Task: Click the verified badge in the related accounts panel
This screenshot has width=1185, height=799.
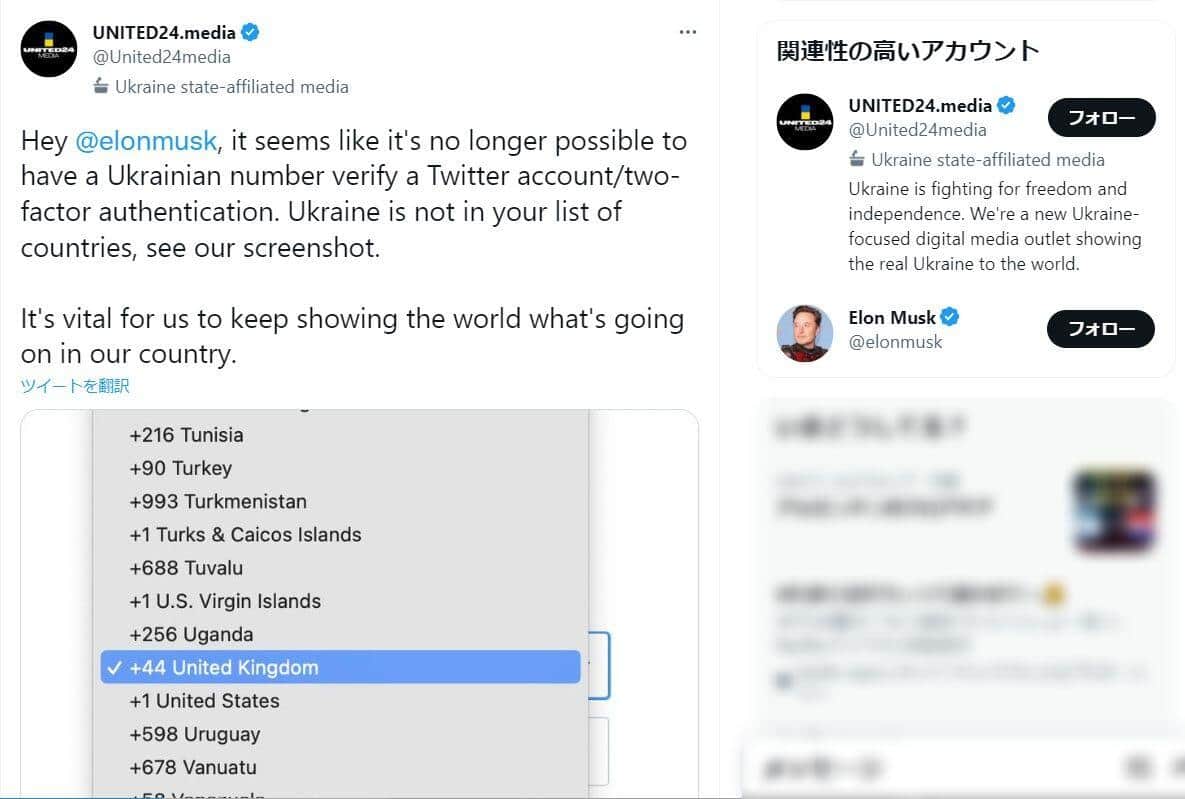Action: pyautogui.click(x=1004, y=104)
